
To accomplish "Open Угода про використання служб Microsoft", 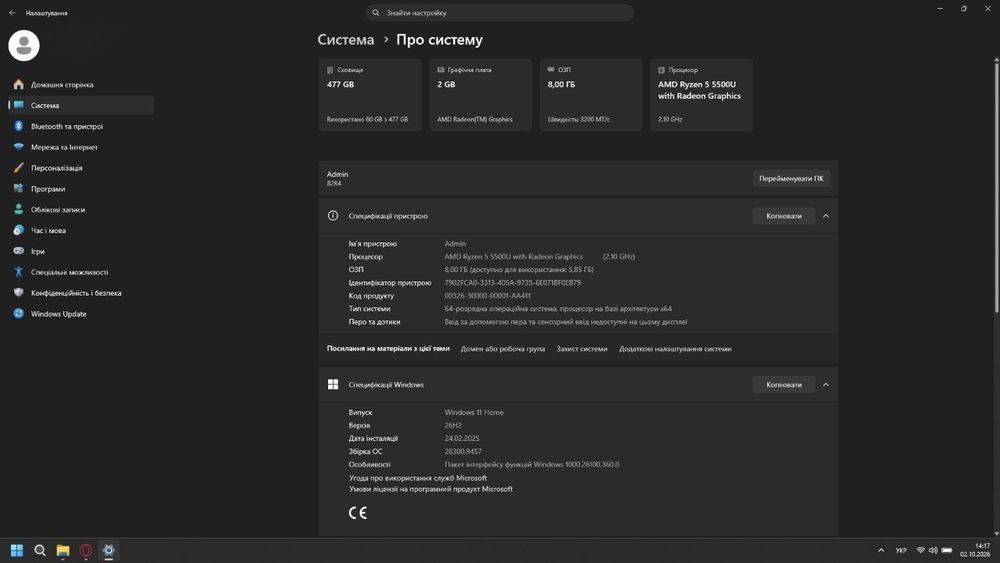I will pyautogui.click(x=418, y=478).
